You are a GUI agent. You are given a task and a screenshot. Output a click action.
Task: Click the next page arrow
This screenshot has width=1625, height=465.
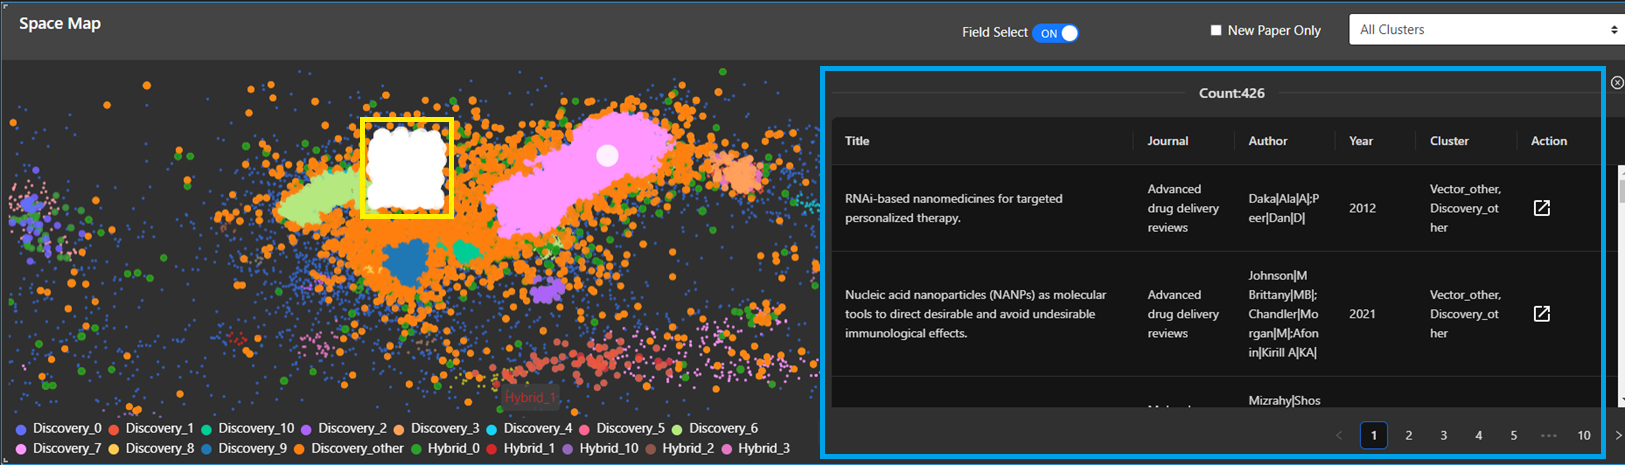coord(1618,435)
